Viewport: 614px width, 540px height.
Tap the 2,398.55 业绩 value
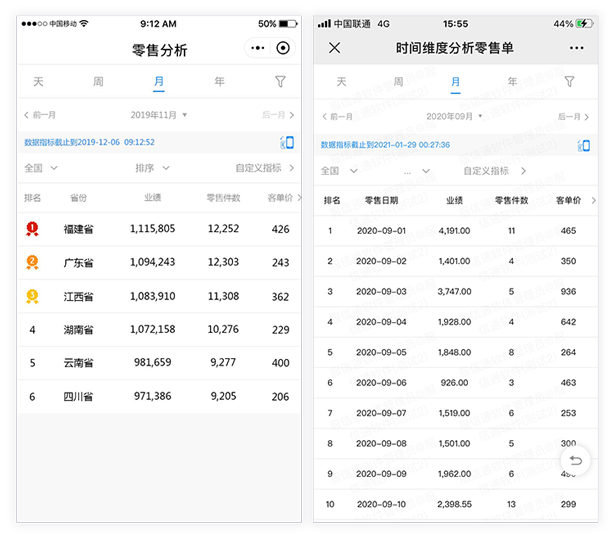[454, 504]
